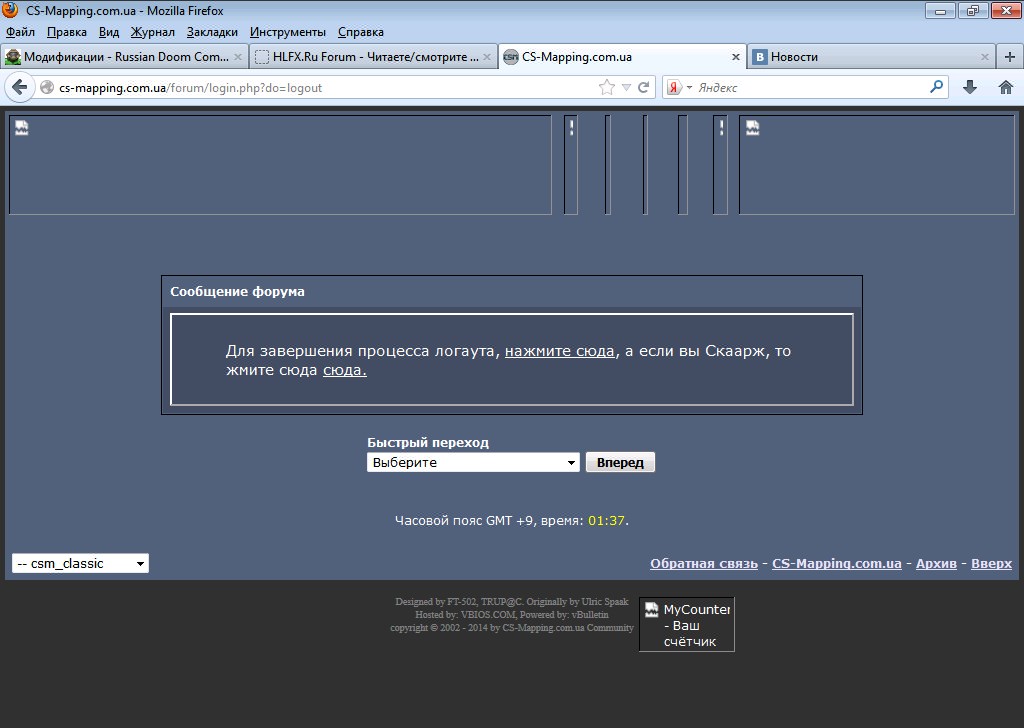Click the search magnifier icon in Yandex box
The width and height of the screenshot is (1024, 728).
[937, 87]
